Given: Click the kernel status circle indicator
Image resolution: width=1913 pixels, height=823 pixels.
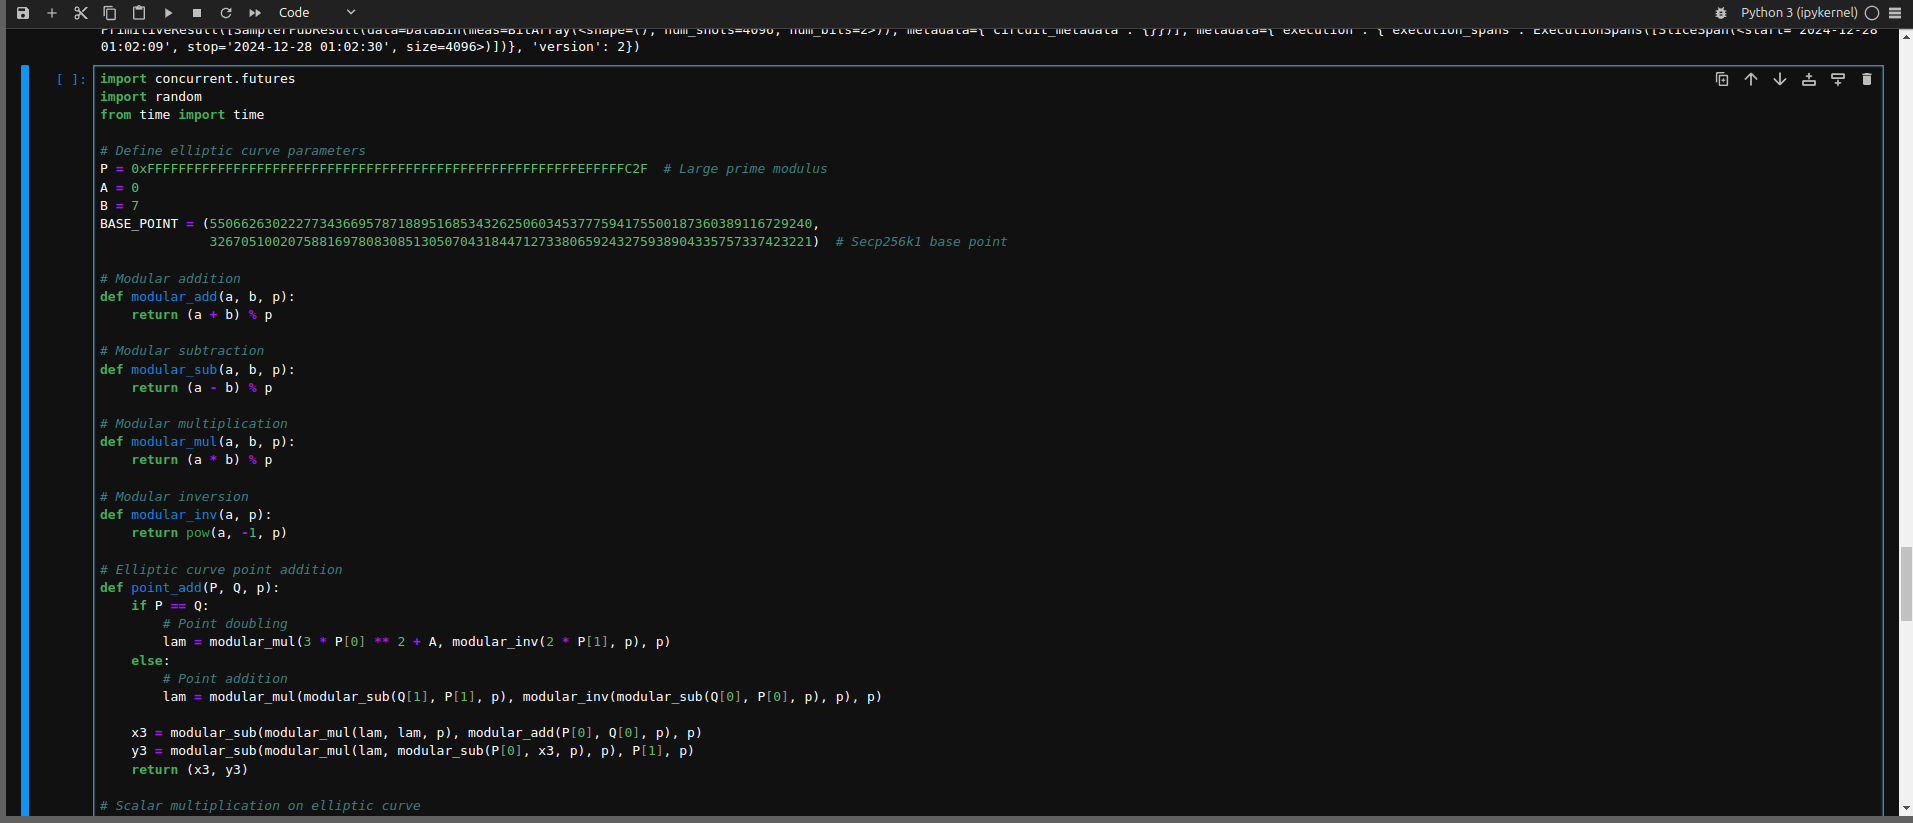Looking at the screenshot, I should pos(1872,13).
